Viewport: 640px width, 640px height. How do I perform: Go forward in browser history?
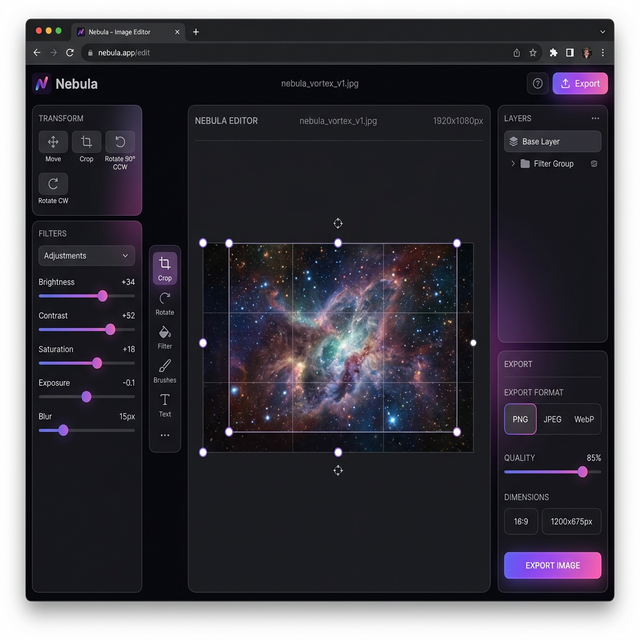[x=53, y=53]
